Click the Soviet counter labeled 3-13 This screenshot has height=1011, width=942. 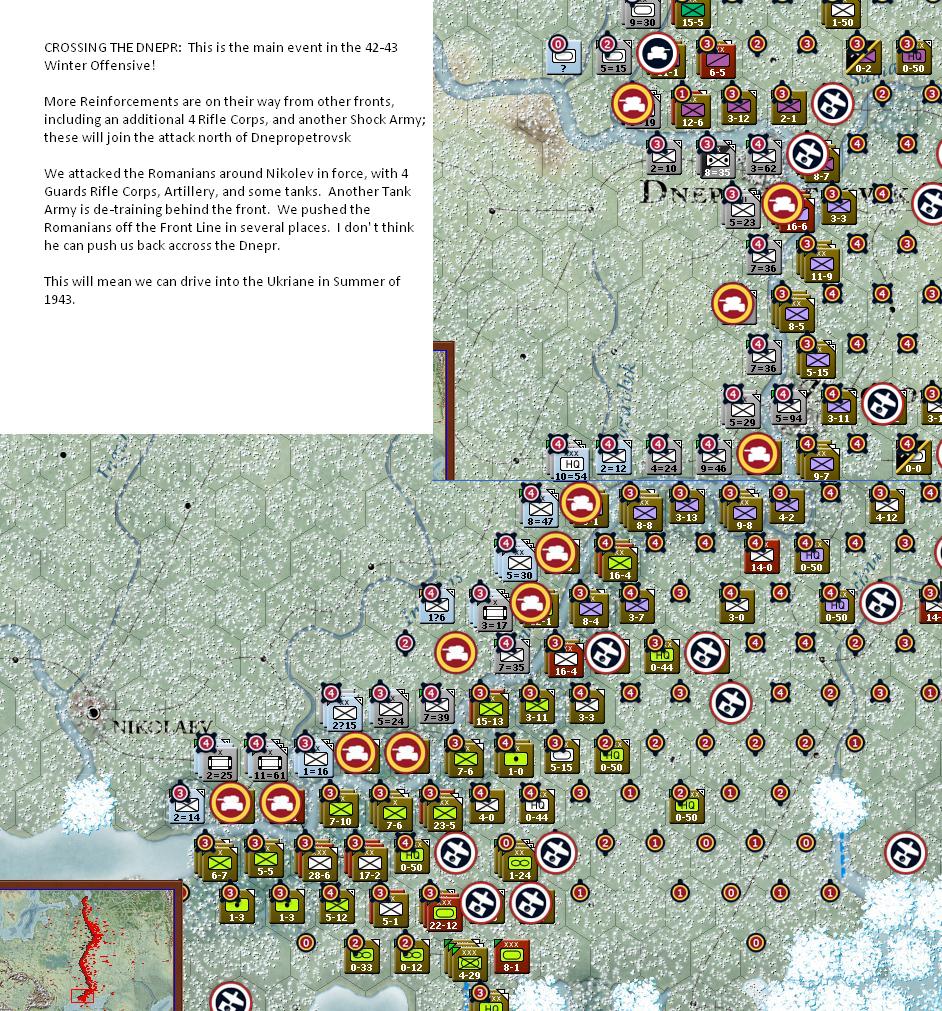(686, 507)
